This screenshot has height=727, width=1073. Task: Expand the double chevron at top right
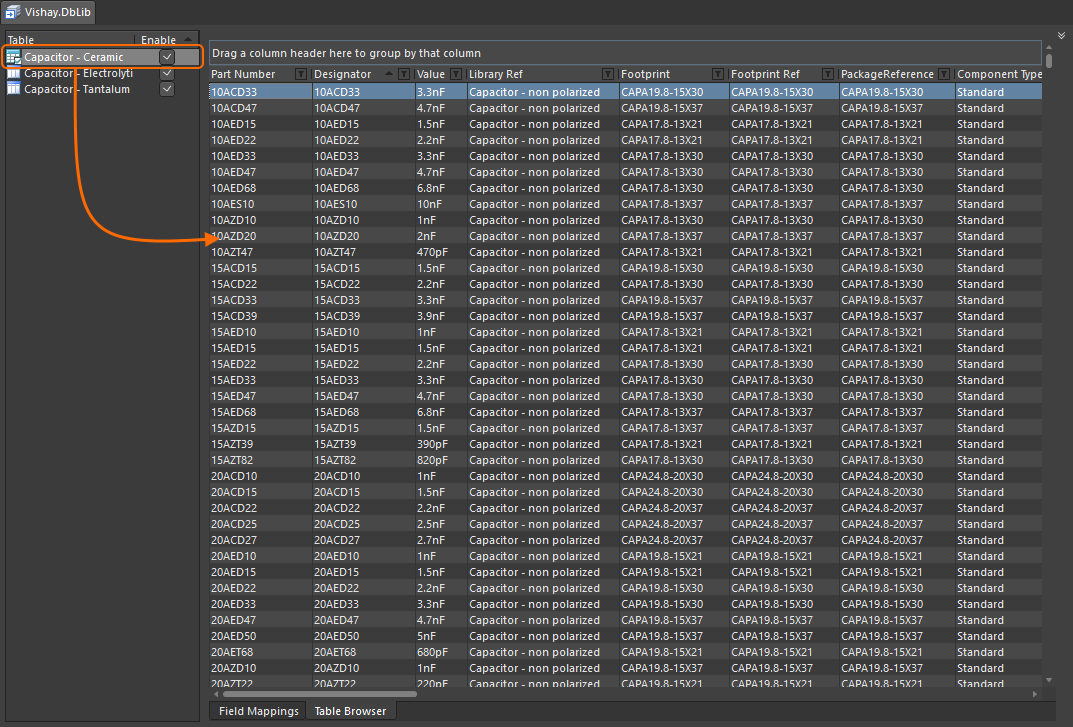click(x=1061, y=35)
